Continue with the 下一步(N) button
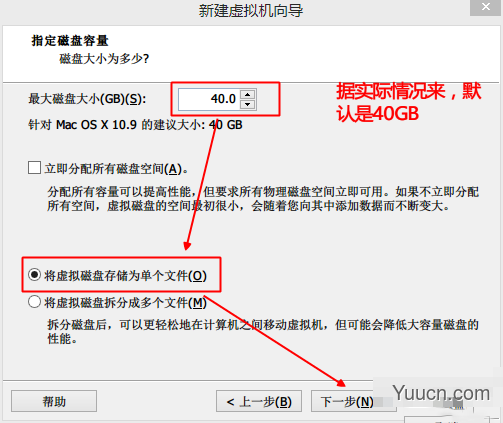This screenshot has width=503, height=423. (347, 401)
